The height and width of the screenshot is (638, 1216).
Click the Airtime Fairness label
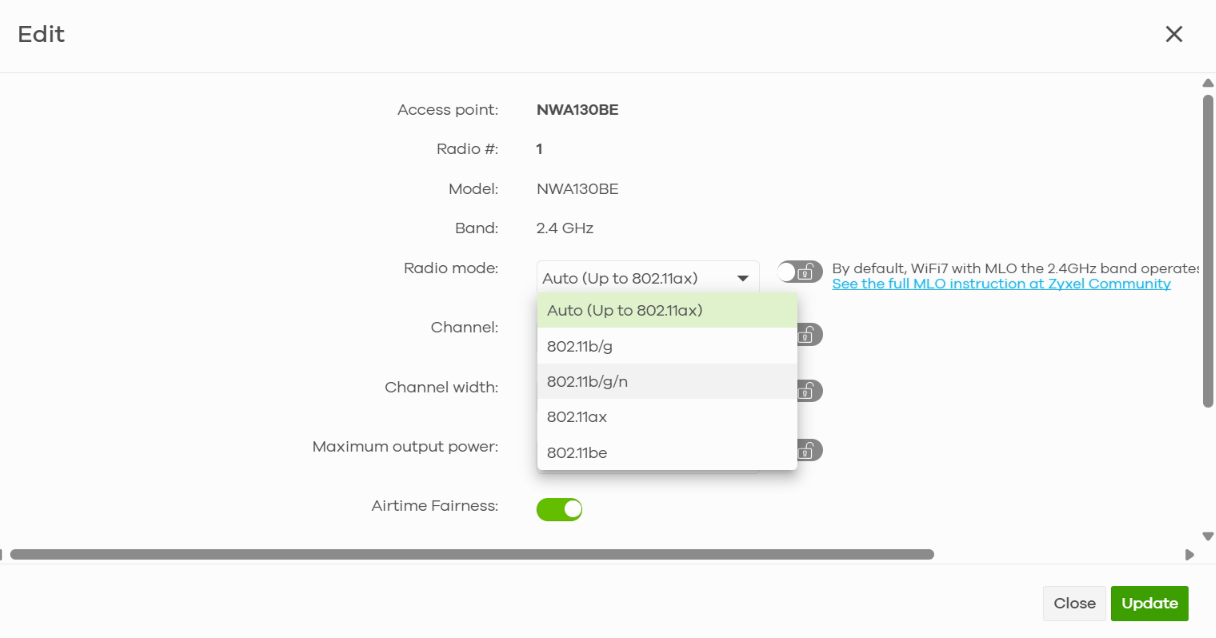click(x=434, y=506)
